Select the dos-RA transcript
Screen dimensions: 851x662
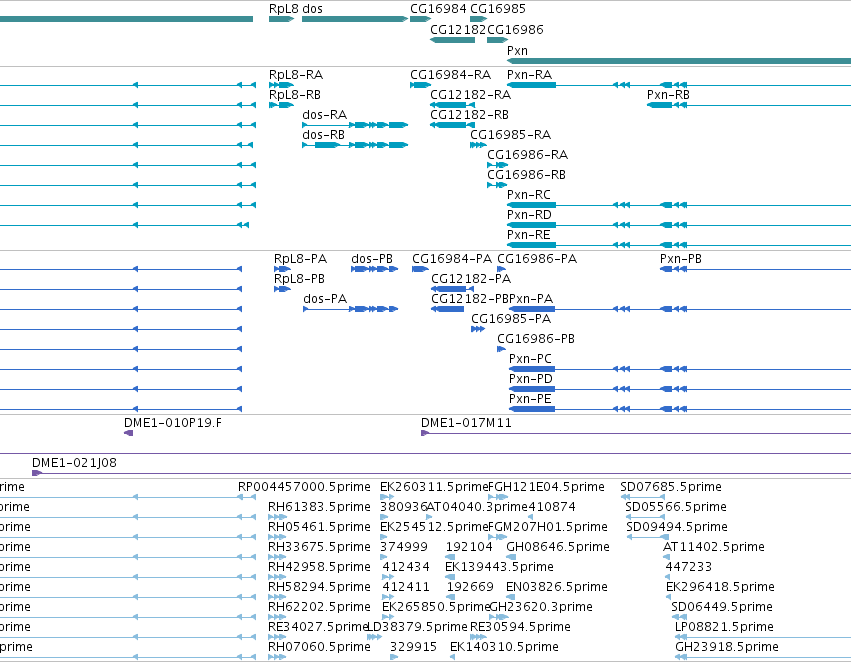tap(355, 125)
